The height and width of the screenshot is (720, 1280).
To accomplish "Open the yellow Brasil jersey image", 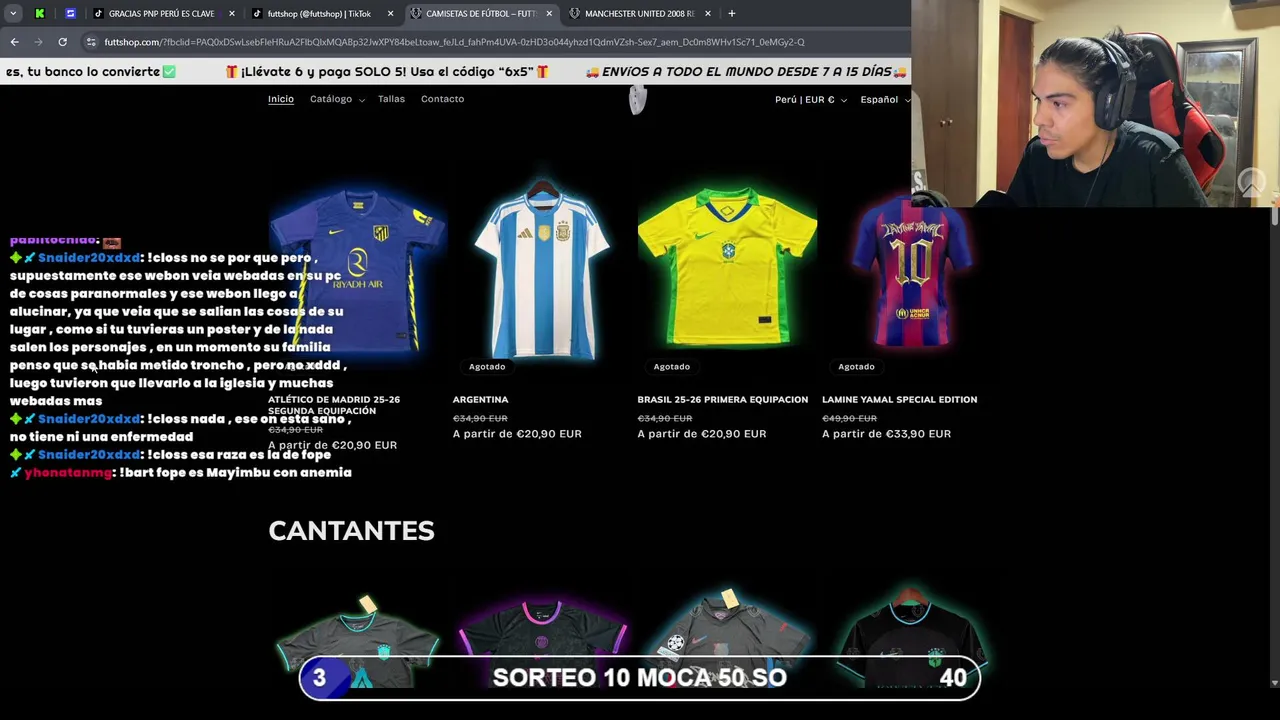I will coord(727,270).
